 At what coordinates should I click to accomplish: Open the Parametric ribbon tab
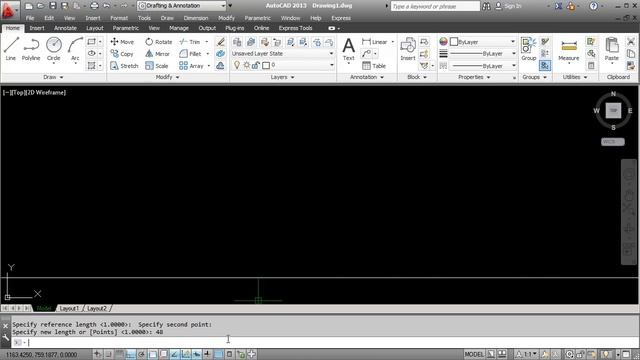(x=125, y=28)
